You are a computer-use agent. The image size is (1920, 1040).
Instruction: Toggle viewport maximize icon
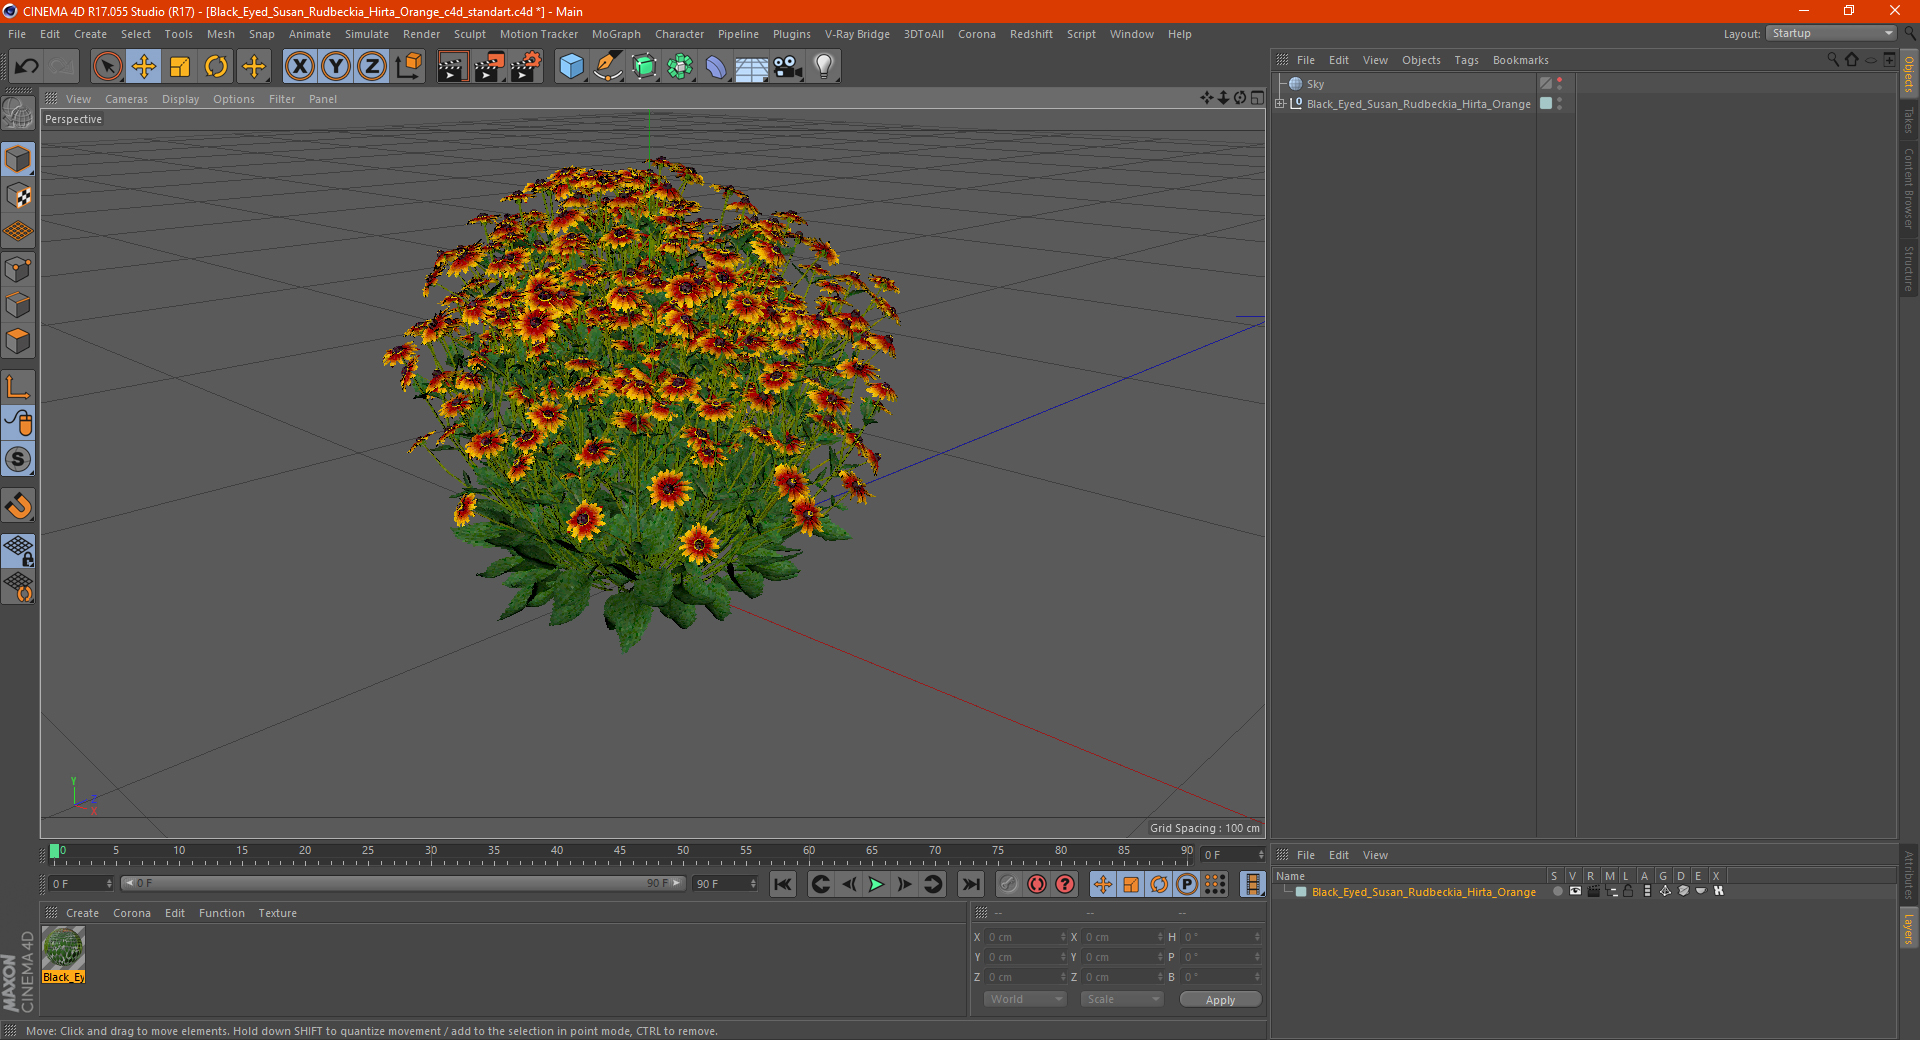coord(1257,98)
